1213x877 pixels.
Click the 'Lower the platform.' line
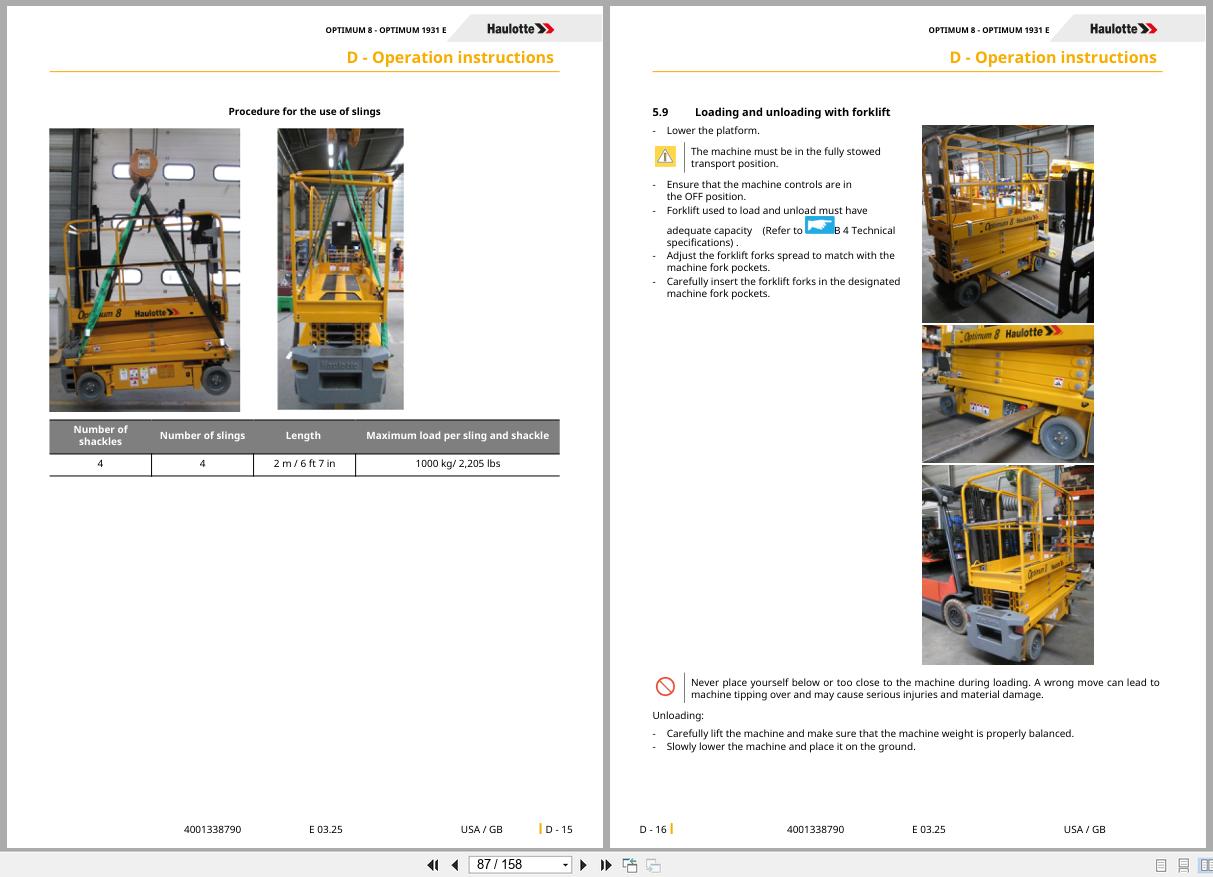[713, 131]
